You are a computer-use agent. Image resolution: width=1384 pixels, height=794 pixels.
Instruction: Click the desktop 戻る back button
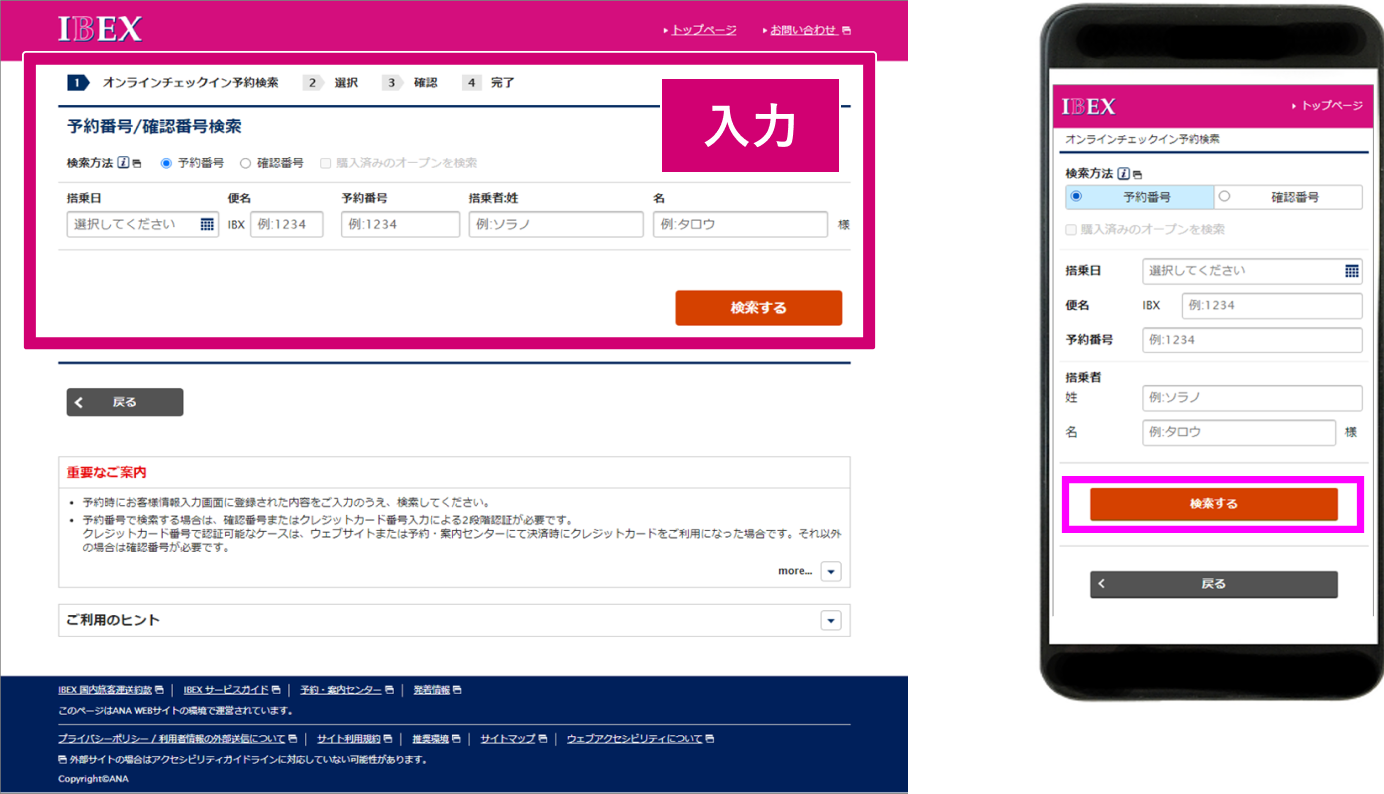click(x=125, y=402)
